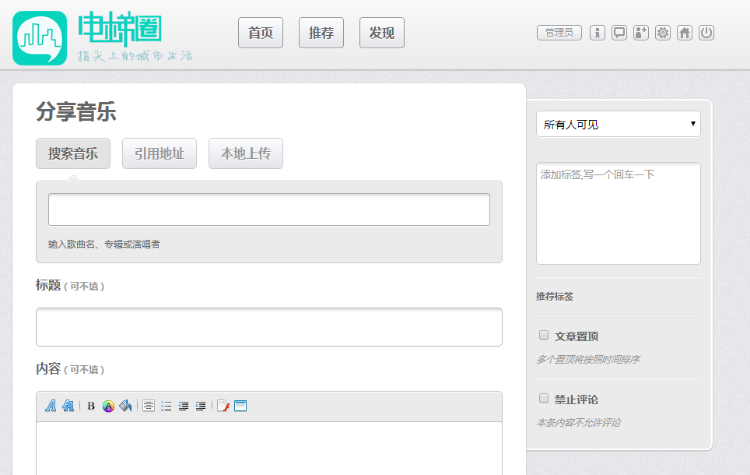Open the 所有人可见 visibility dropdown
The width and height of the screenshot is (750, 475).
618,124
